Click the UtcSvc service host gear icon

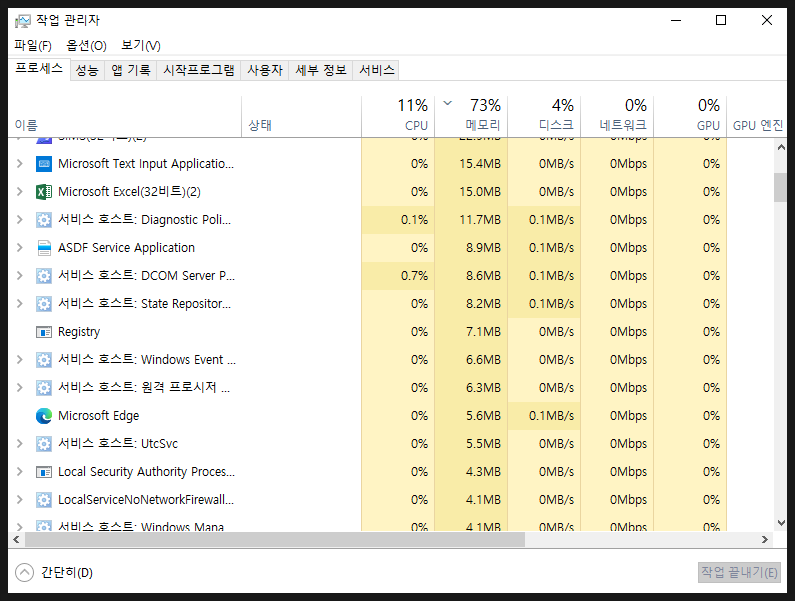44,444
